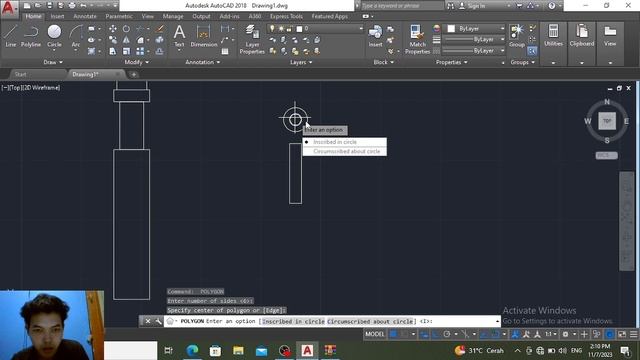The width and height of the screenshot is (640, 360).
Task: Open the annotation scale 1:1 dropdown
Action: point(551,334)
